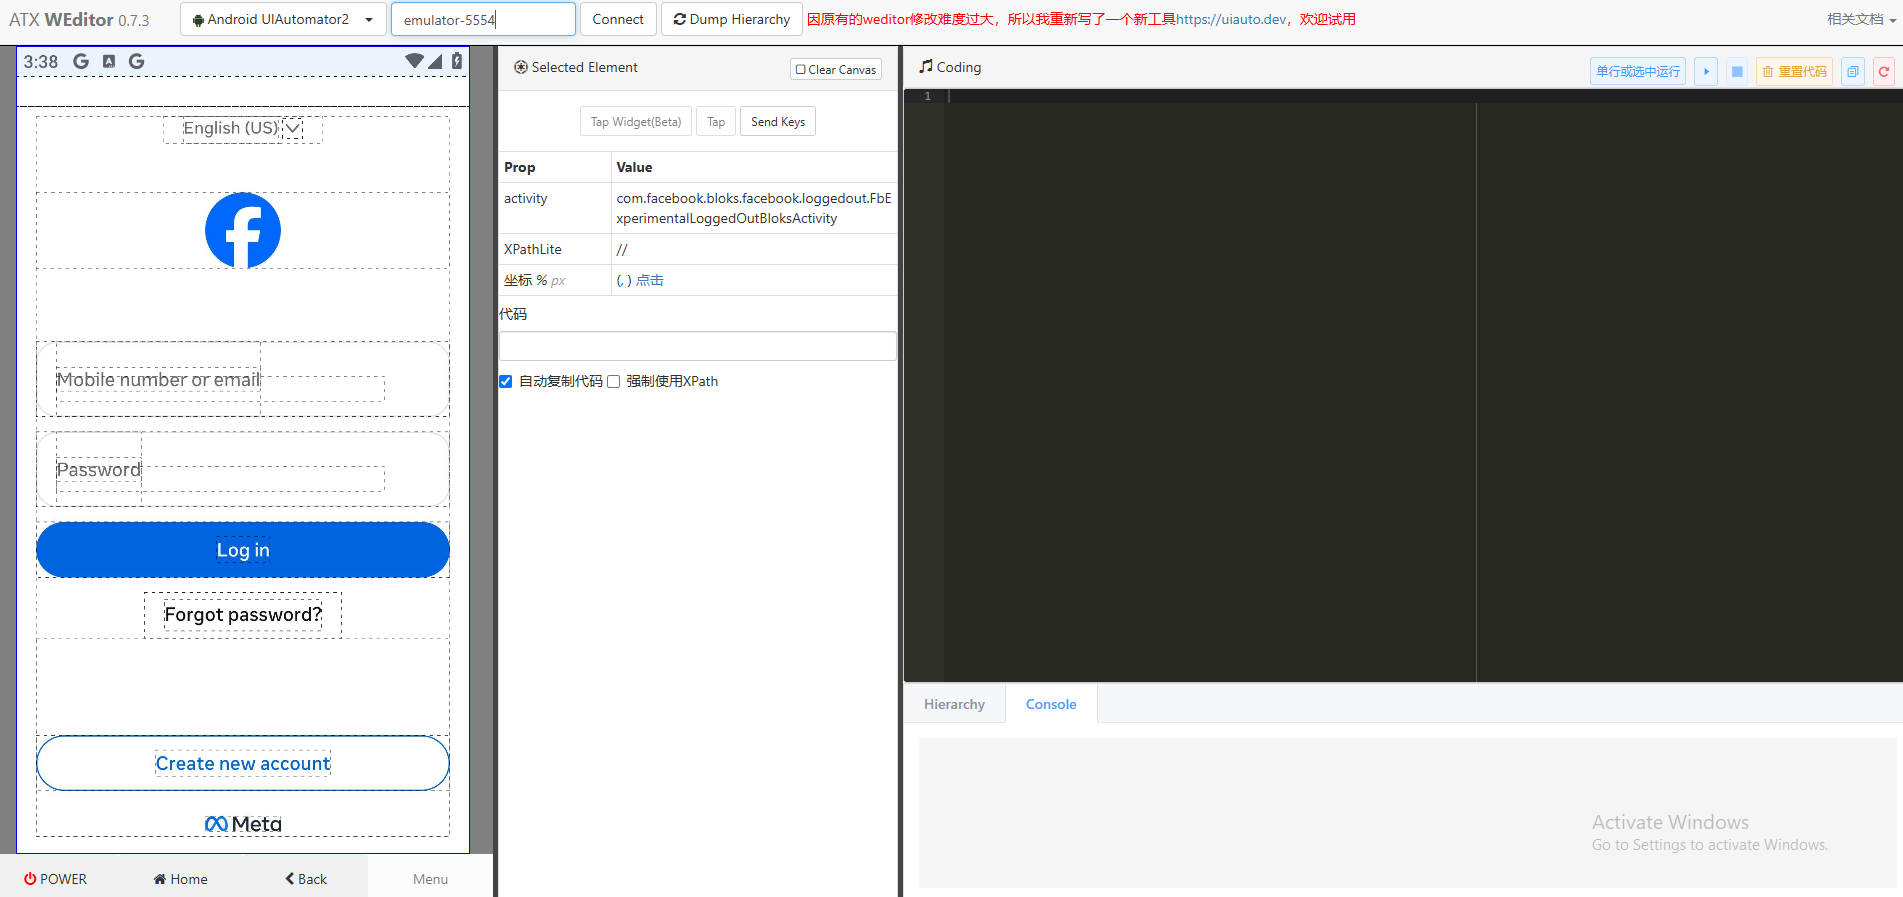Click the Coding music-note icon

926,67
